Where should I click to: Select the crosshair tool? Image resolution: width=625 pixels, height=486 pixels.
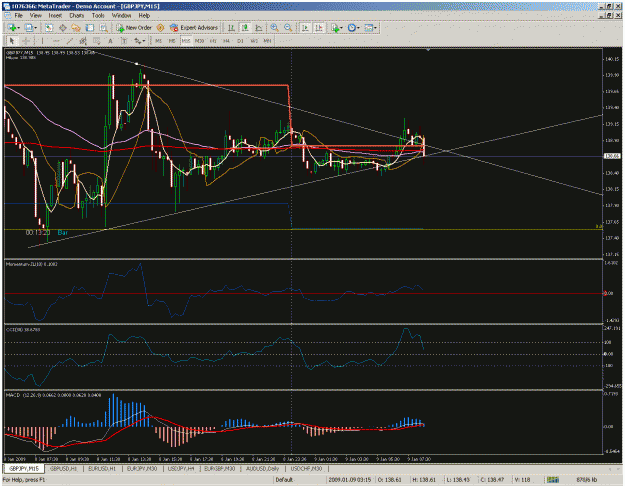pos(26,41)
